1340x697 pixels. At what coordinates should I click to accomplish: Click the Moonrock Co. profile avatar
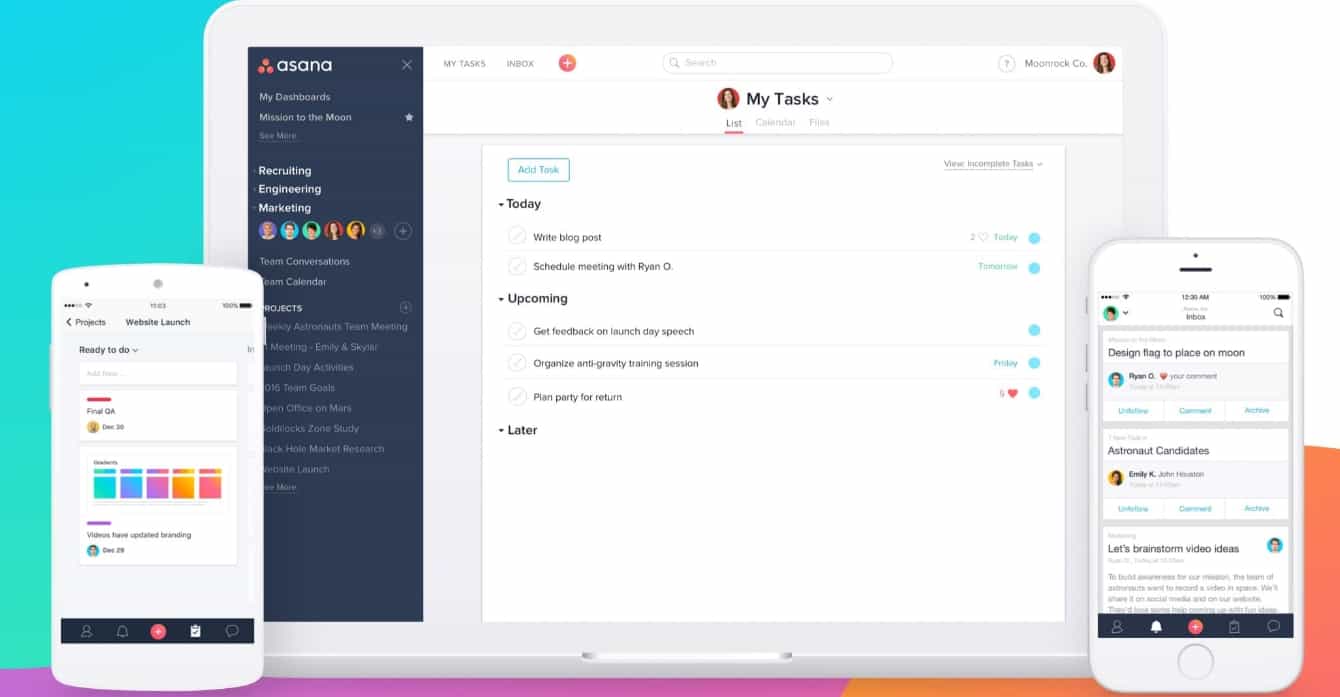pos(1104,63)
